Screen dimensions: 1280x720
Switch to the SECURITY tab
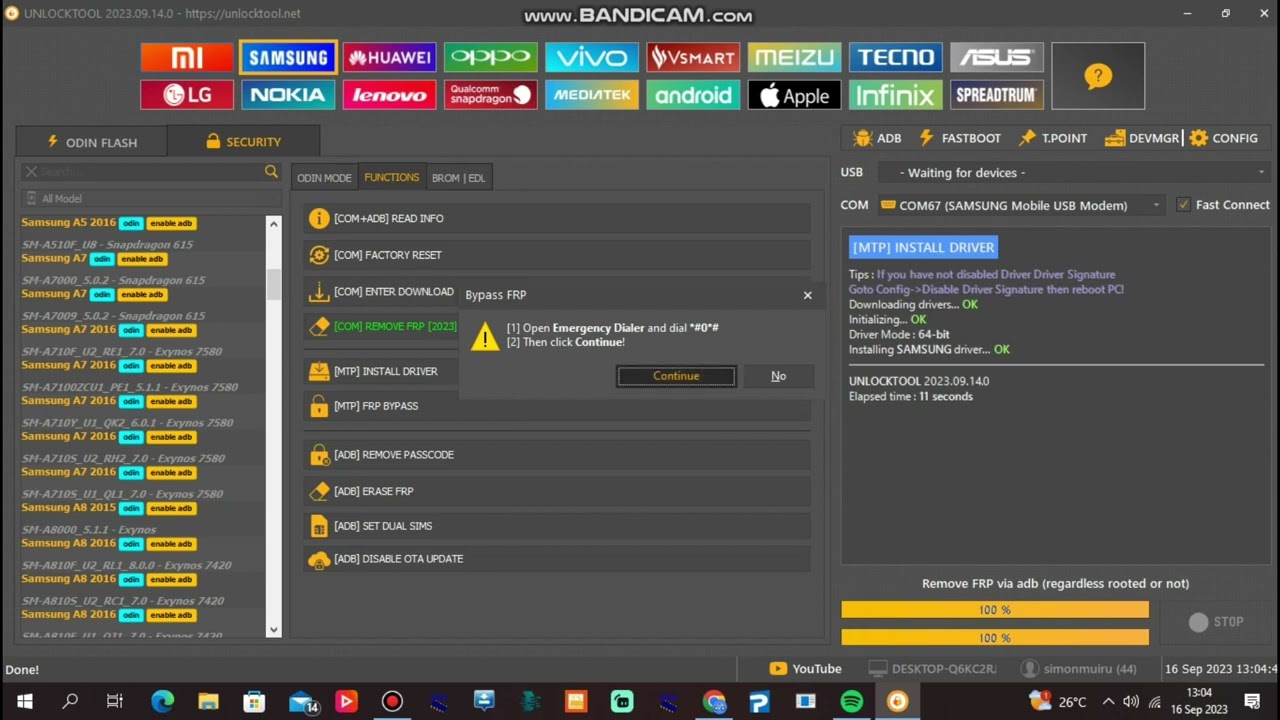(243, 142)
